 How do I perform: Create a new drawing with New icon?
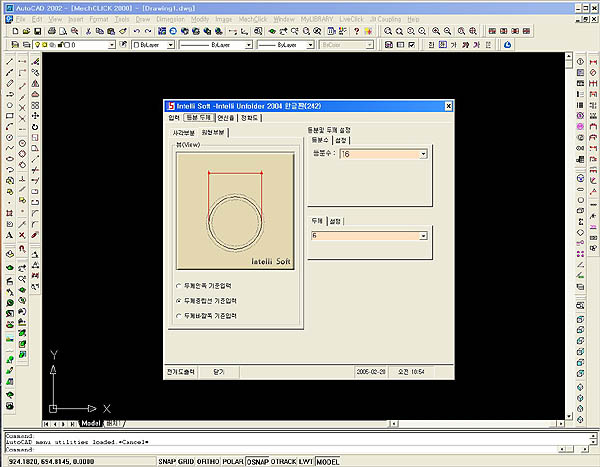[15, 31]
